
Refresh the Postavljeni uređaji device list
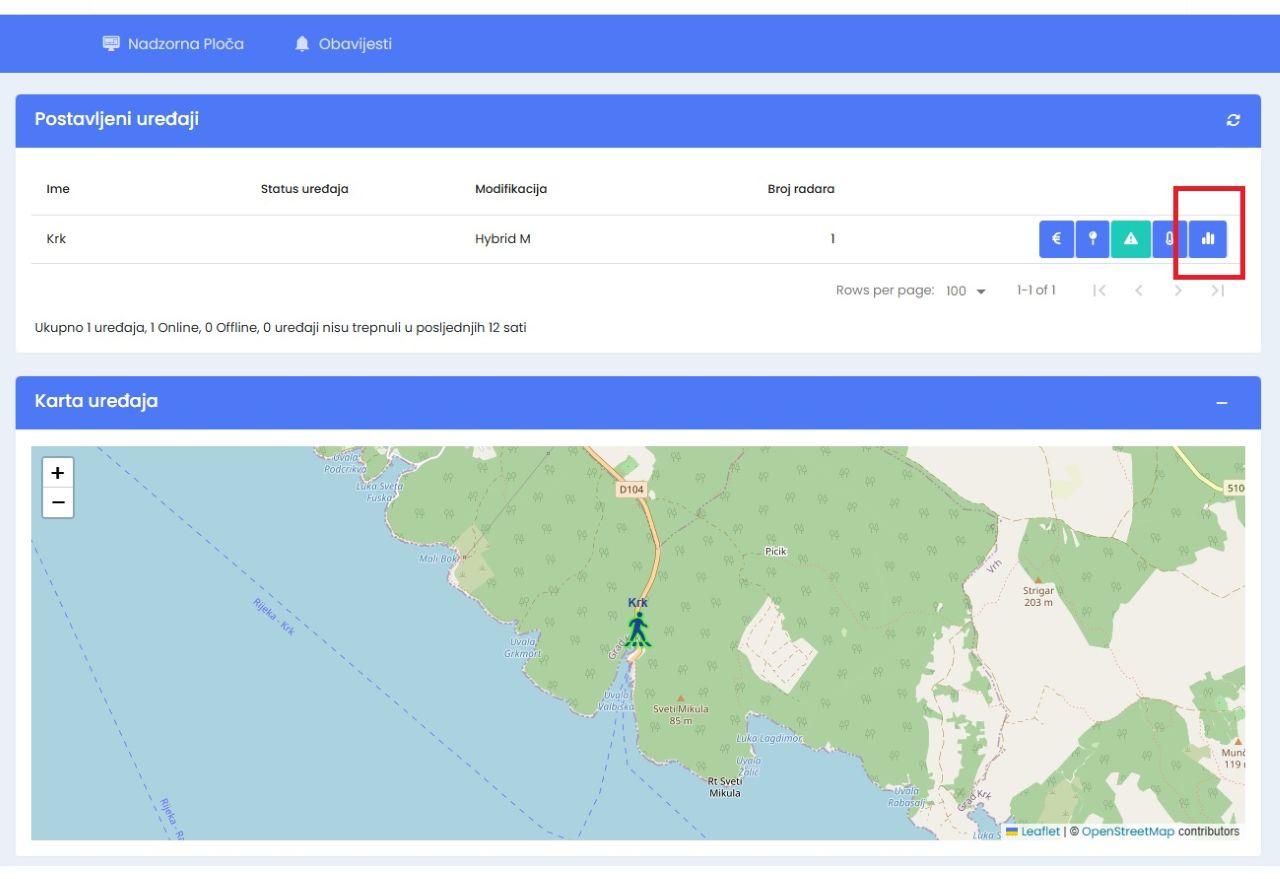(x=1233, y=120)
